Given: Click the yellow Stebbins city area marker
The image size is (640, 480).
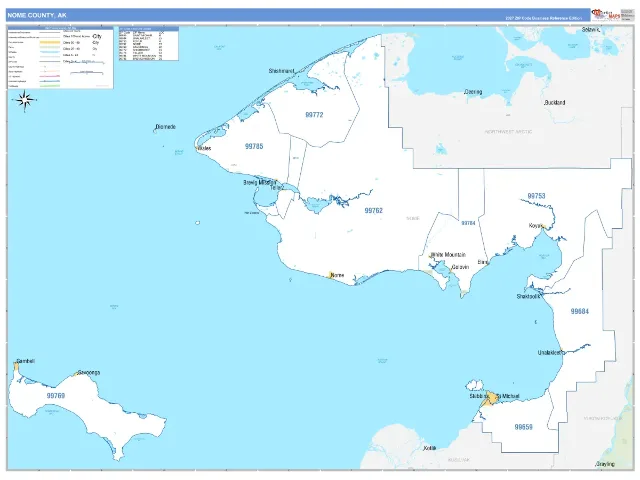Looking at the screenshot, I should click(490, 399).
